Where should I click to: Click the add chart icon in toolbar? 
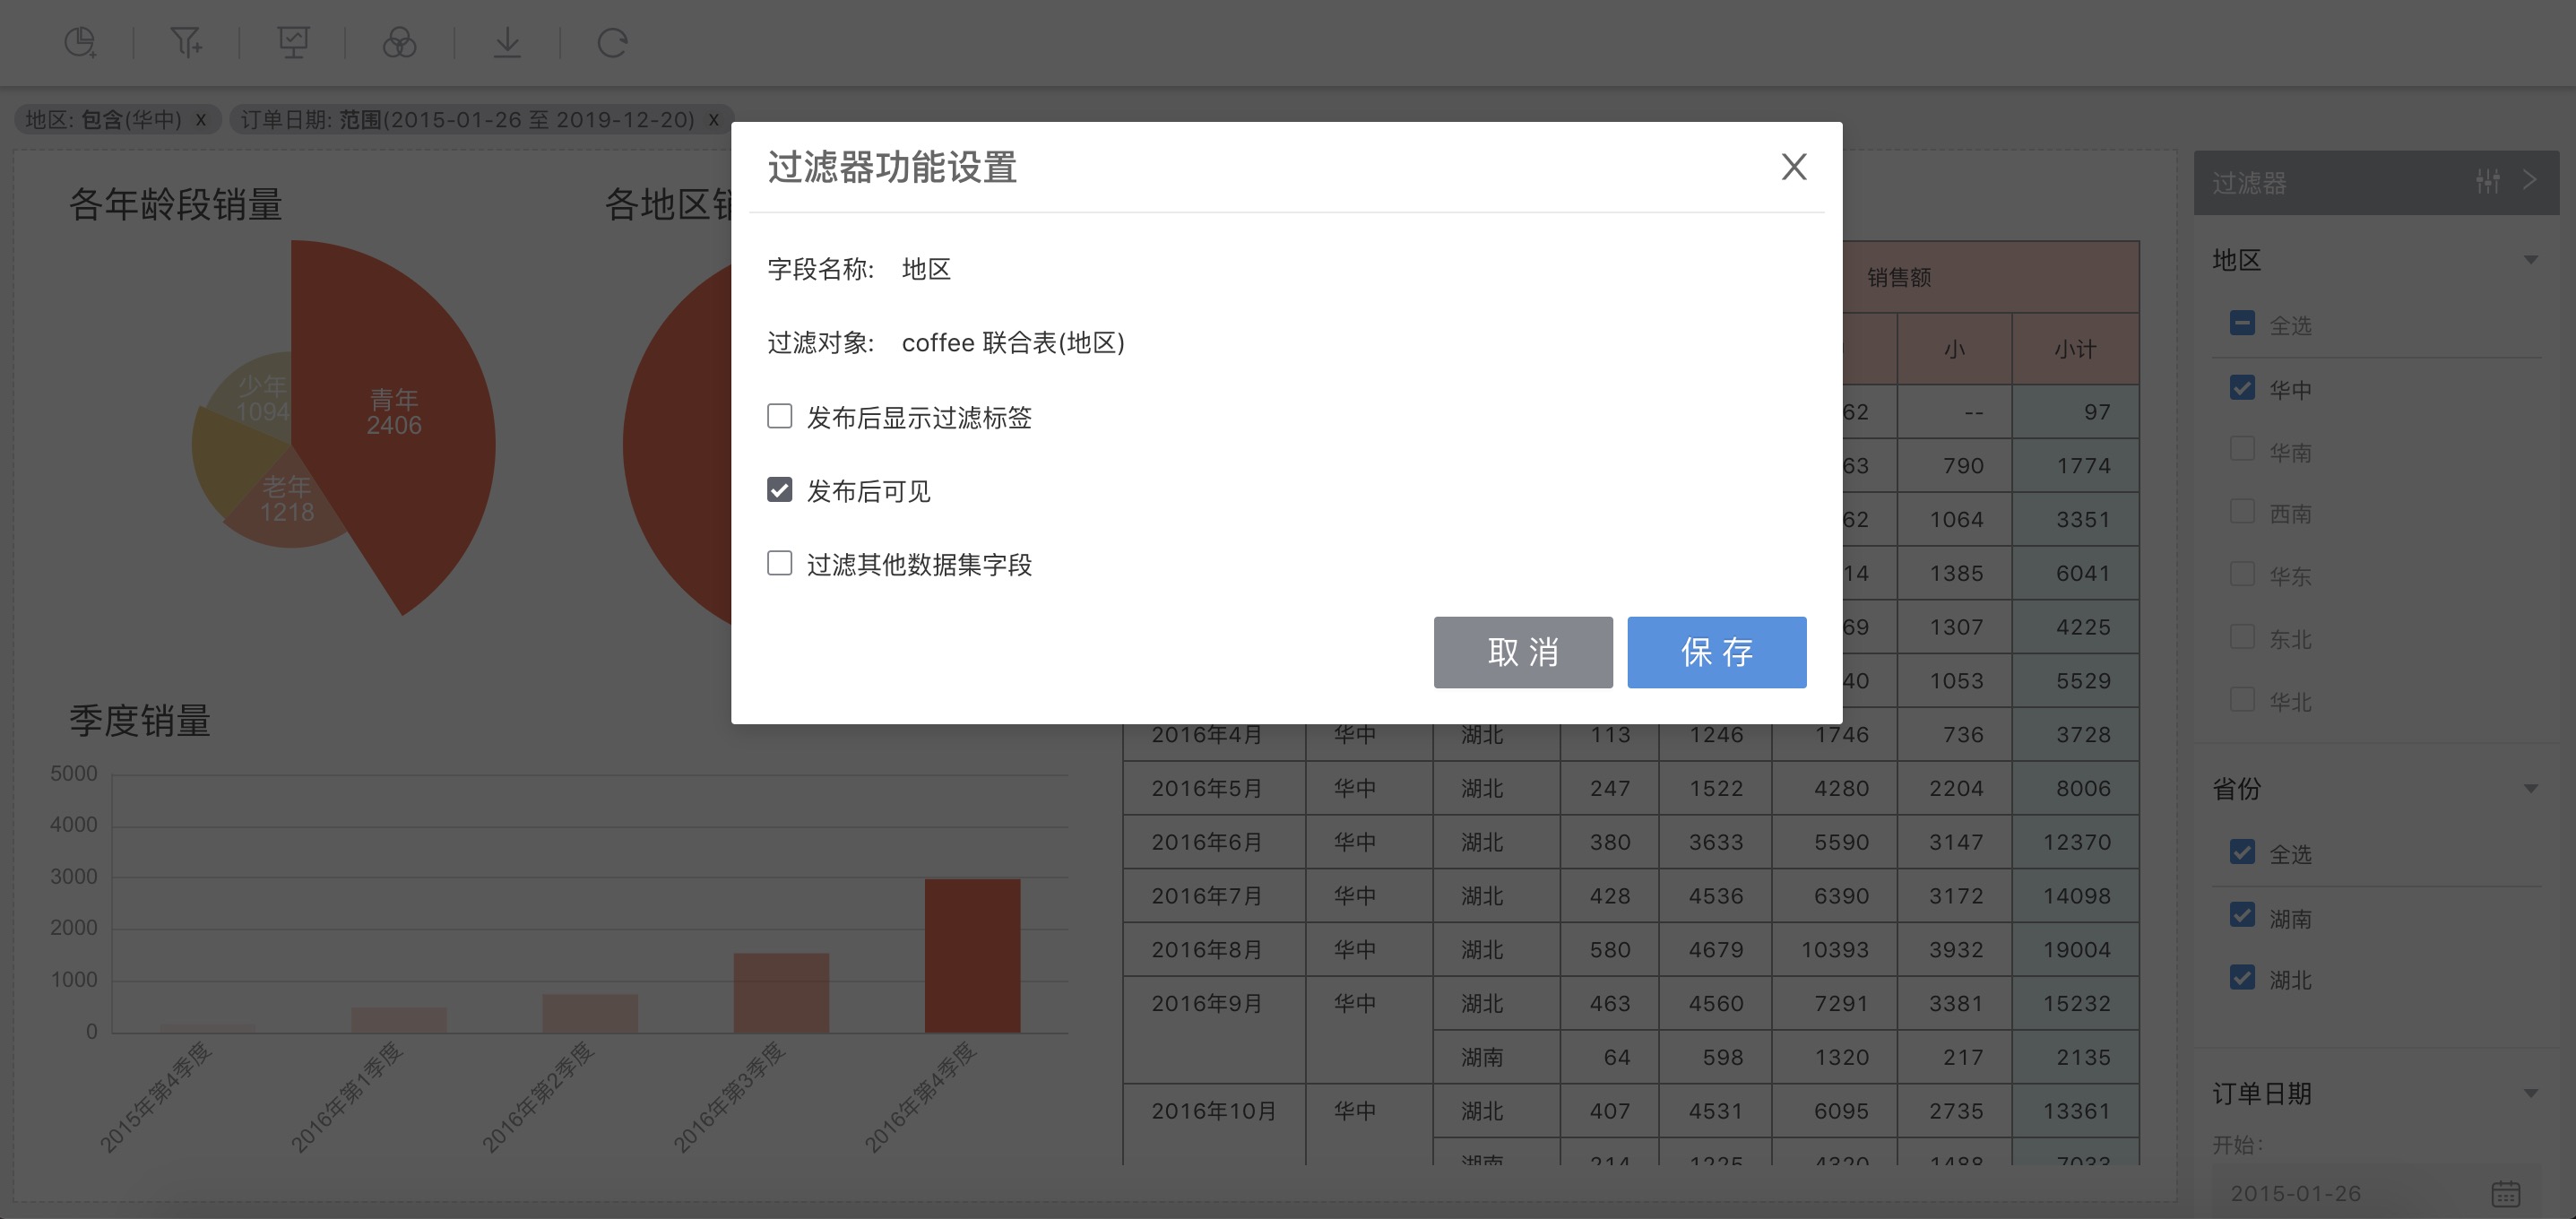[80, 42]
